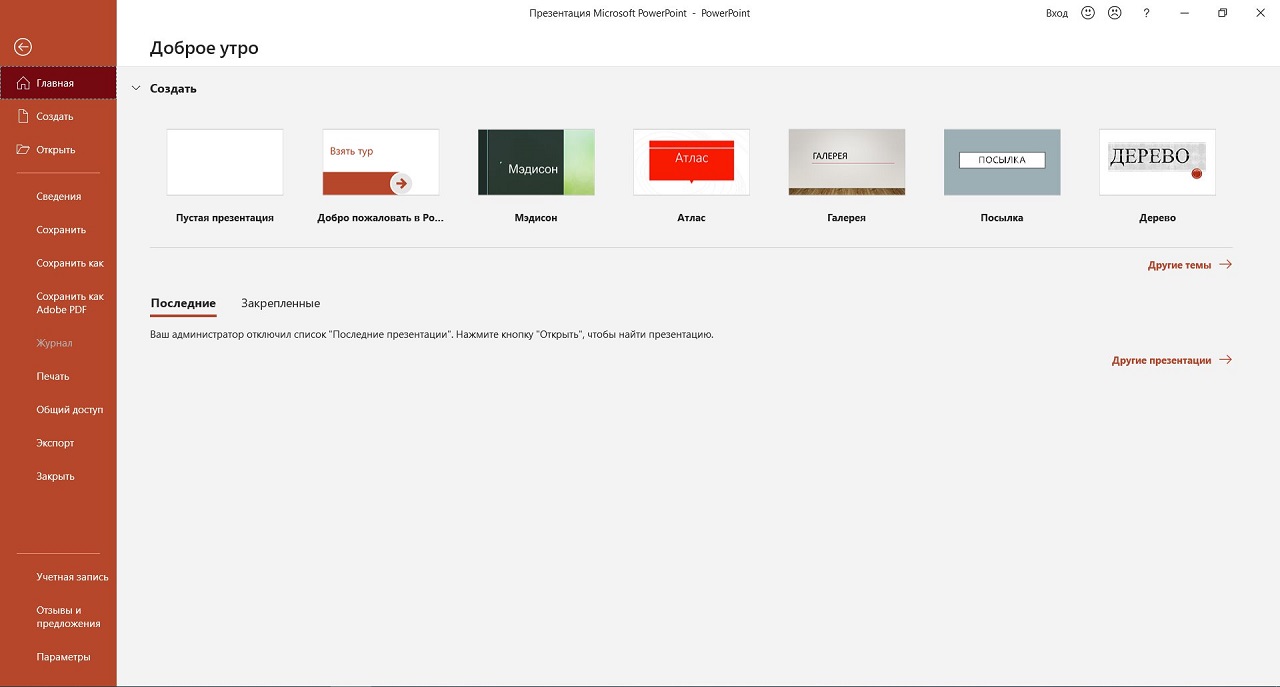This screenshot has height=687, width=1280.
Task: Click Вход to sign in
Action: (1056, 13)
